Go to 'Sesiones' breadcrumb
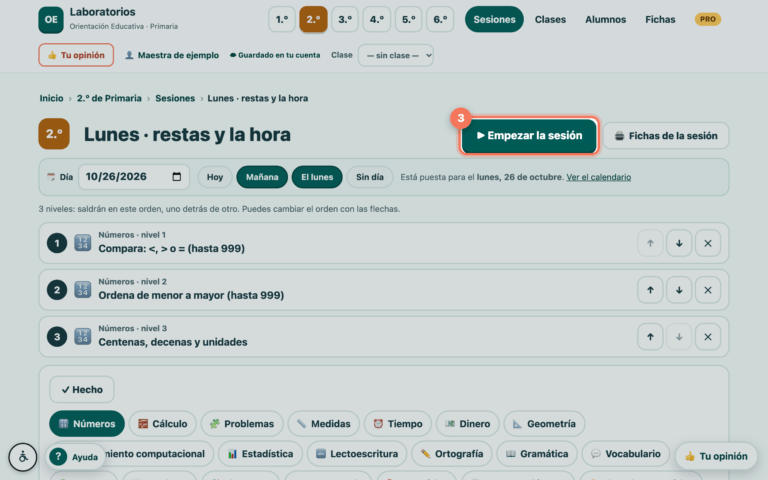The width and height of the screenshot is (768, 480). (x=175, y=98)
